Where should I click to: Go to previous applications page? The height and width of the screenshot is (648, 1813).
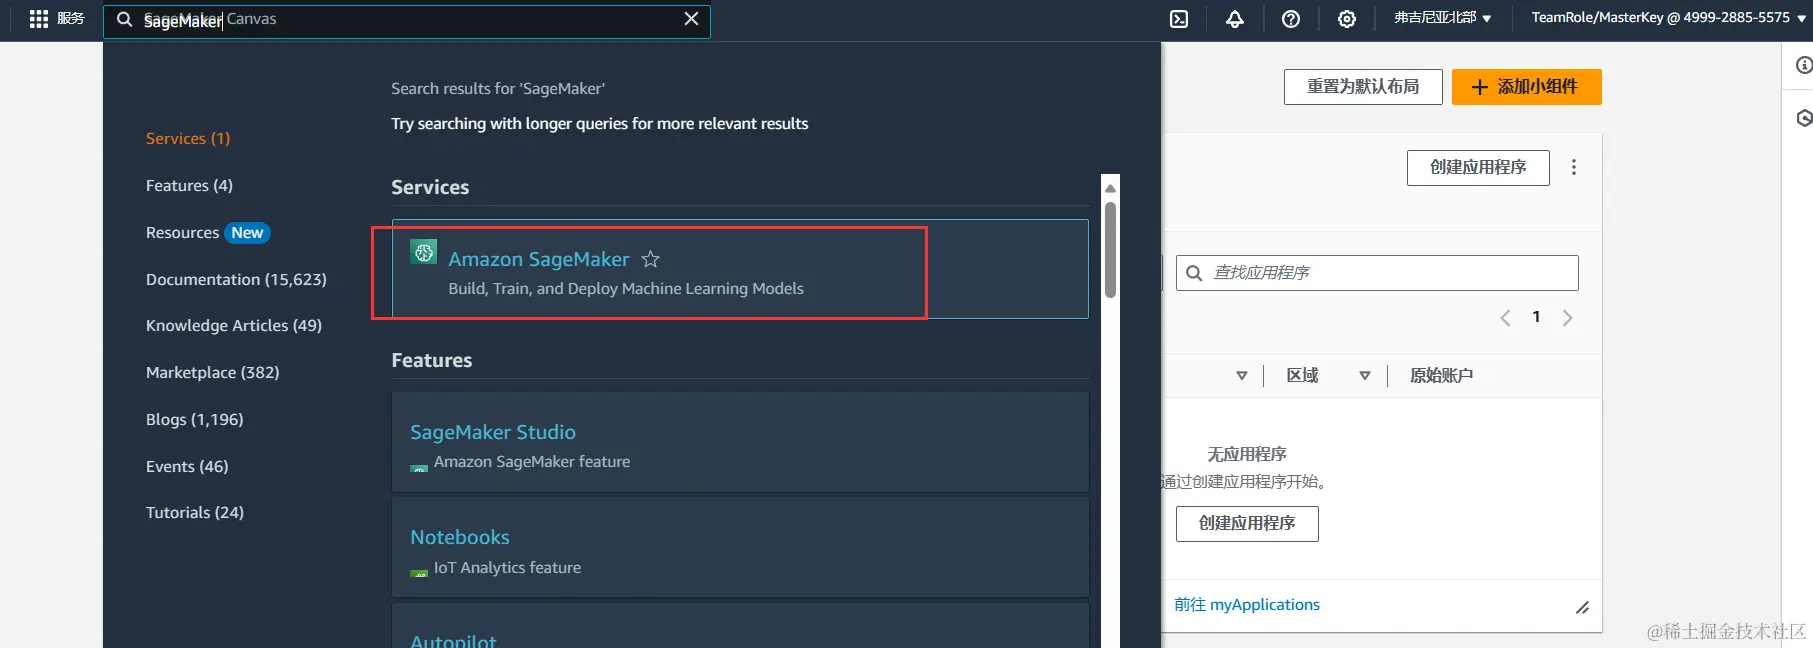1505,318
